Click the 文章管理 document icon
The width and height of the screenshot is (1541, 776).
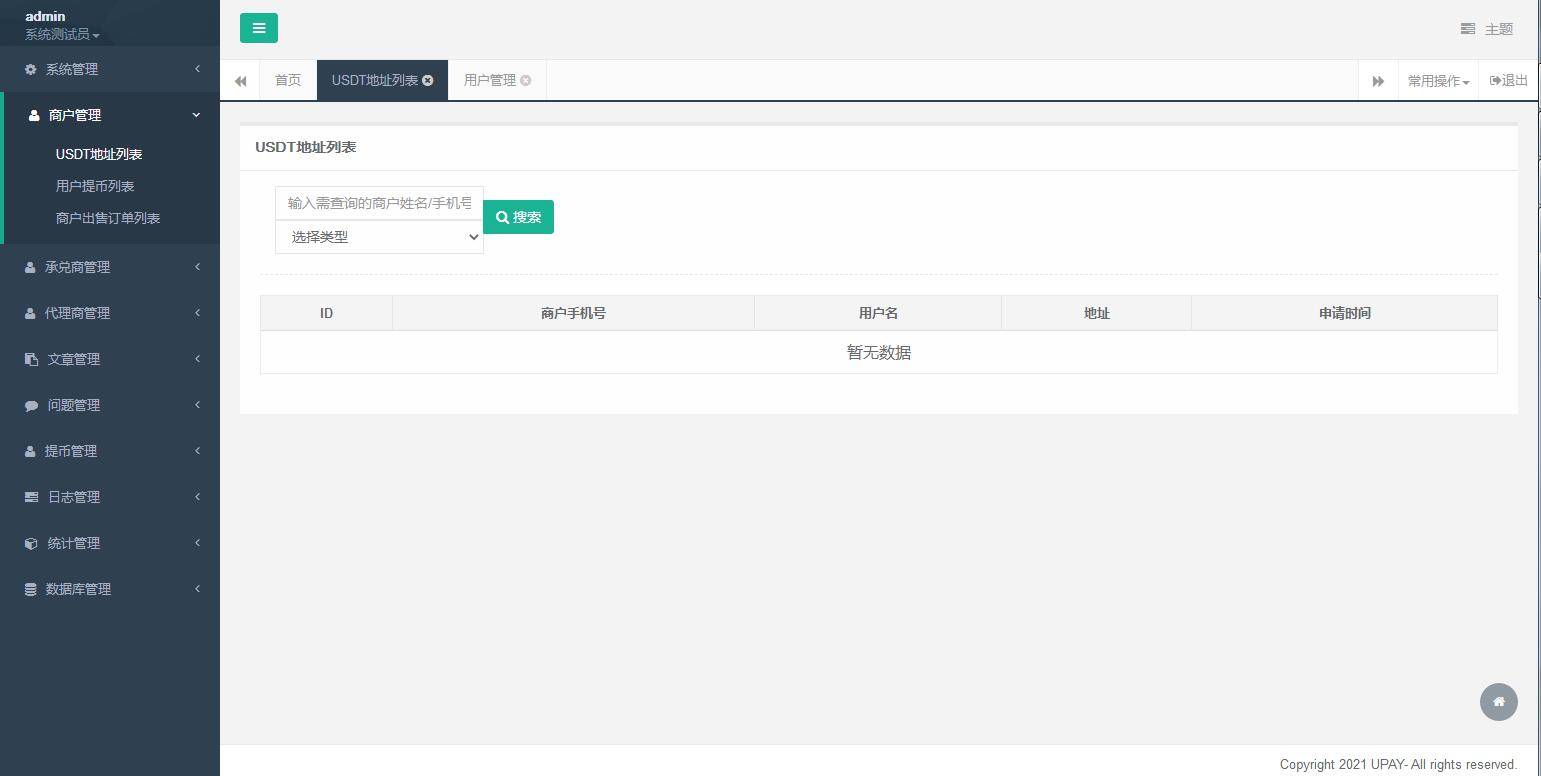29,359
